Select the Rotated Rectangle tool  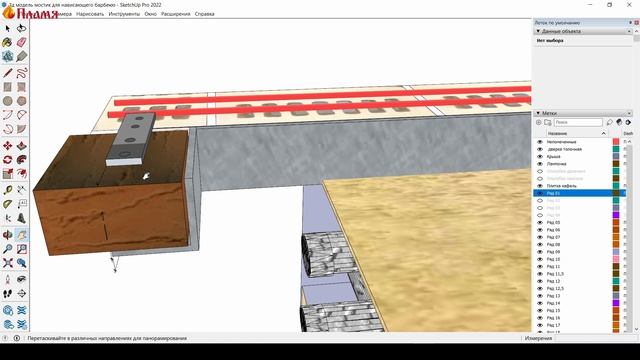pos(22,87)
